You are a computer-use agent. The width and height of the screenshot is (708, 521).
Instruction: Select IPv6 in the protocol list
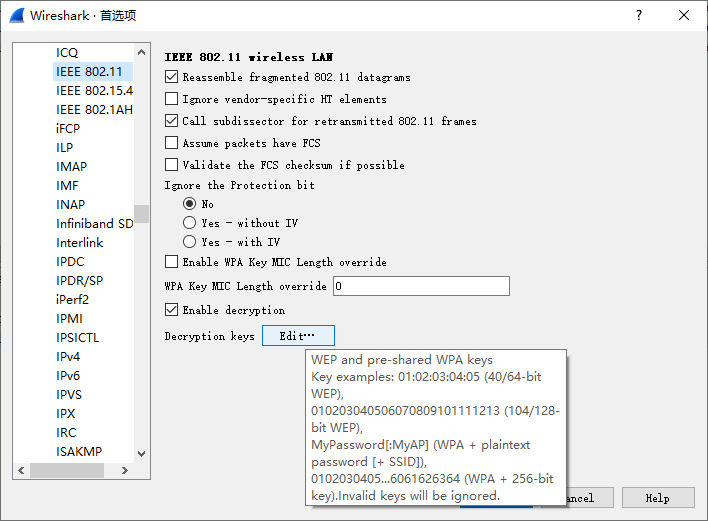(68, 375)
